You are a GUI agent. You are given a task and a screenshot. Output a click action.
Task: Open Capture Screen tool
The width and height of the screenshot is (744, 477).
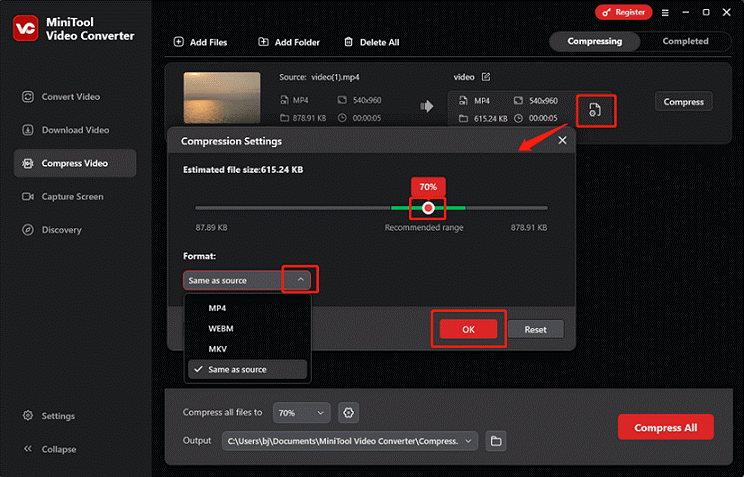point(63,196)
